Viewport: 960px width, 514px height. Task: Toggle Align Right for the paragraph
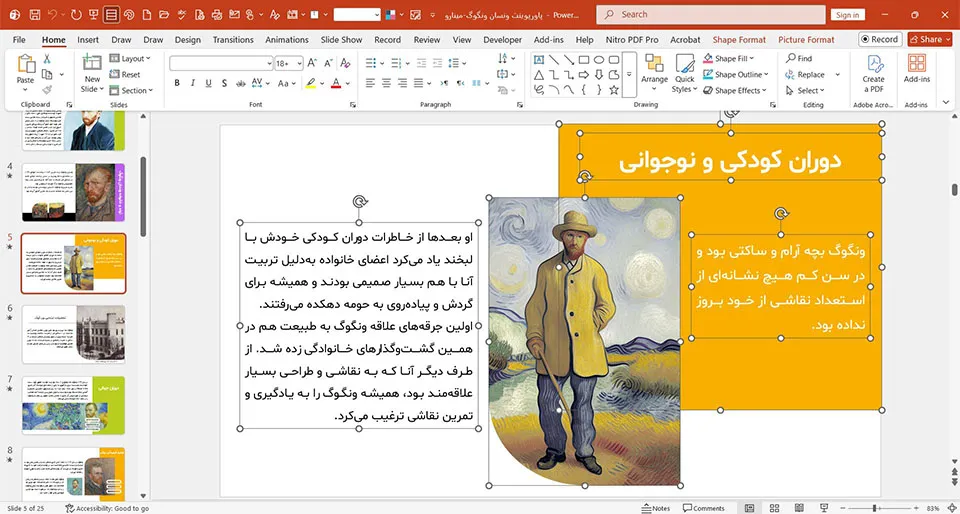(x=402, y=83)
